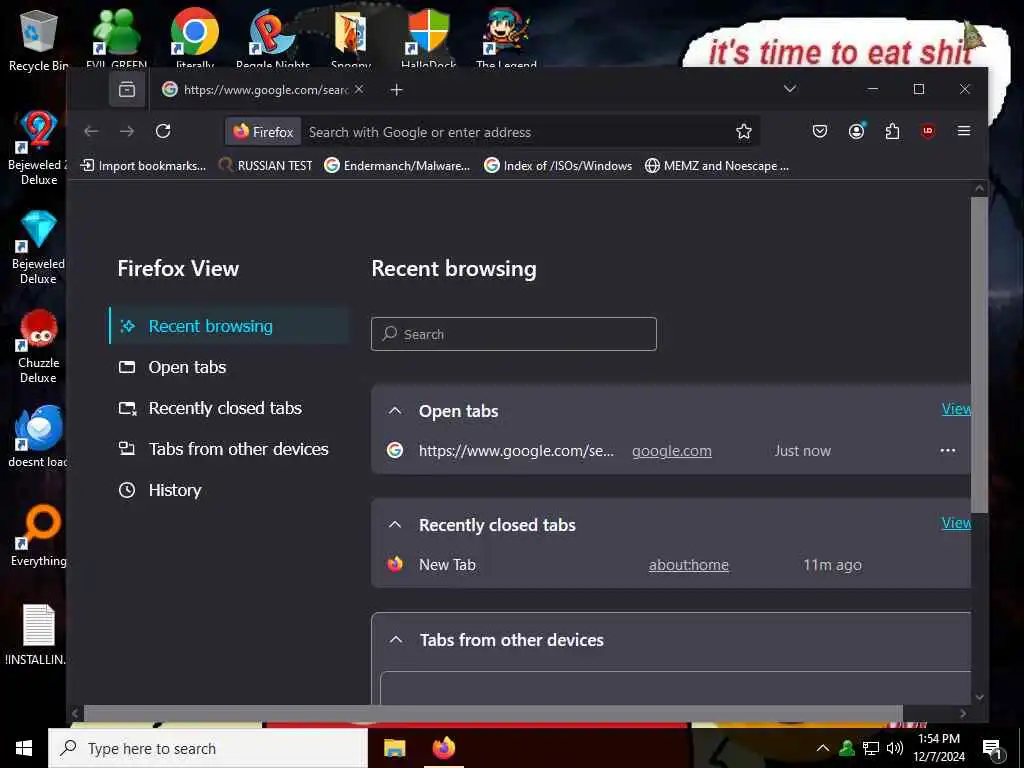Click the Firefox identity badge in address bar

[x=264, y=132]
